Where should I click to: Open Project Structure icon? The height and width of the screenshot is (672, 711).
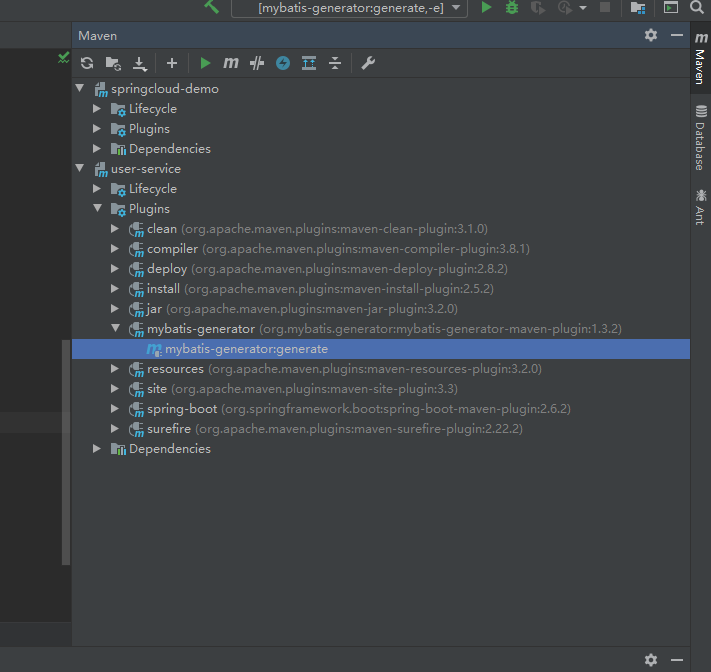[638, 7]
